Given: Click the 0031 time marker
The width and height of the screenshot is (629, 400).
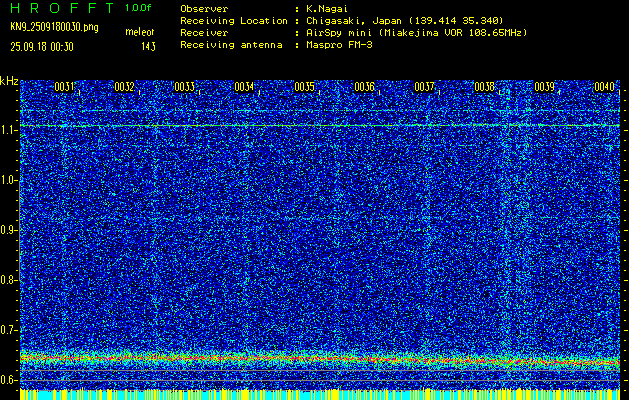Looking at the screenshot, I should point(64,87).
